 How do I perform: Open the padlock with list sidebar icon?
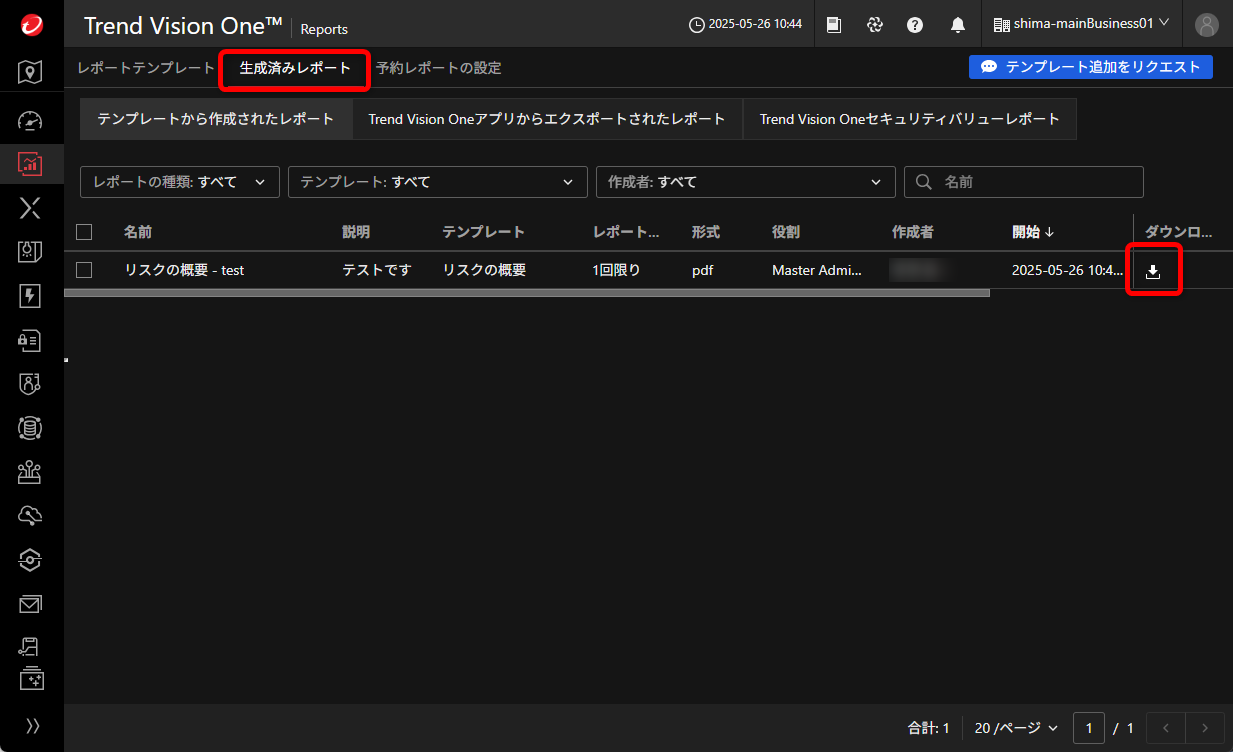[31, 340]
